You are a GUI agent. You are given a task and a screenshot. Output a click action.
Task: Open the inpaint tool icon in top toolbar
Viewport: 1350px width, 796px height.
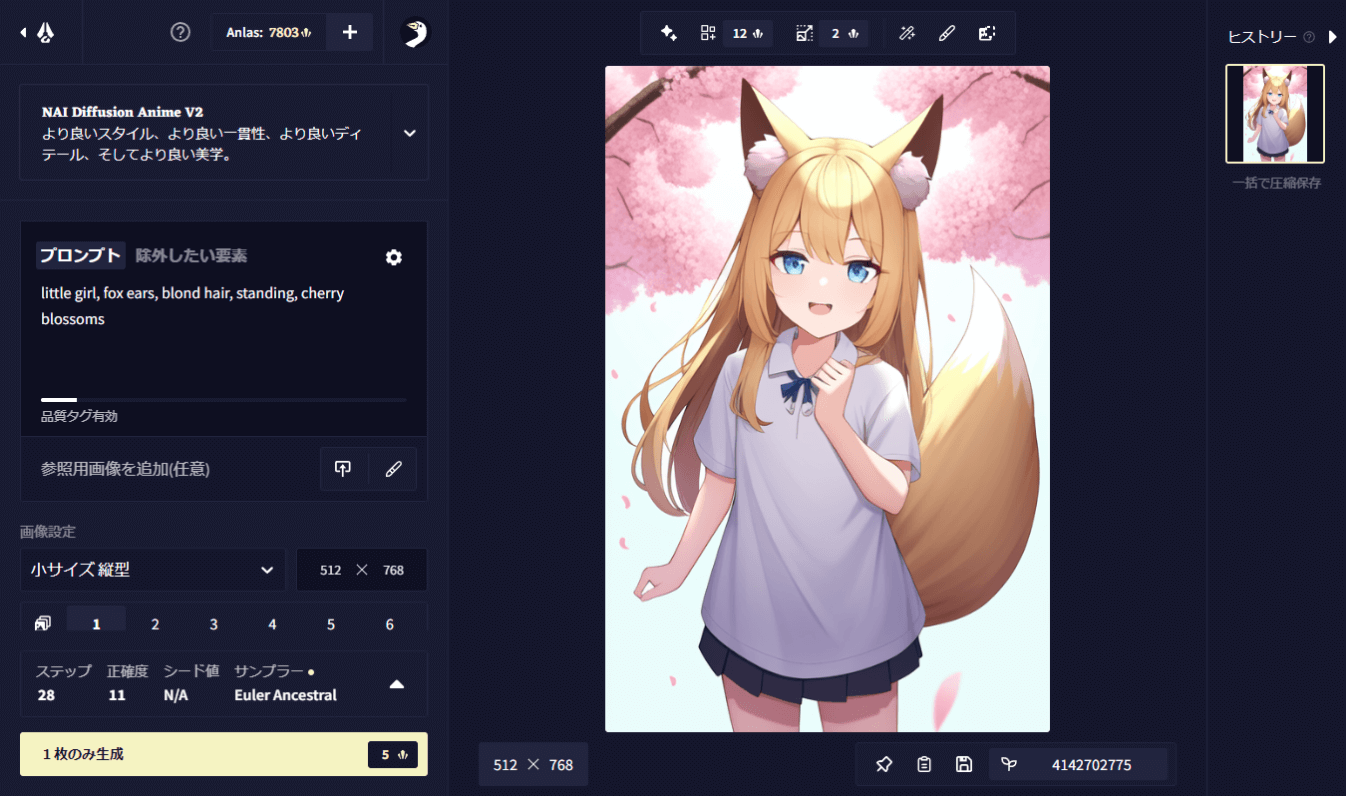click(x=947, y=33)
